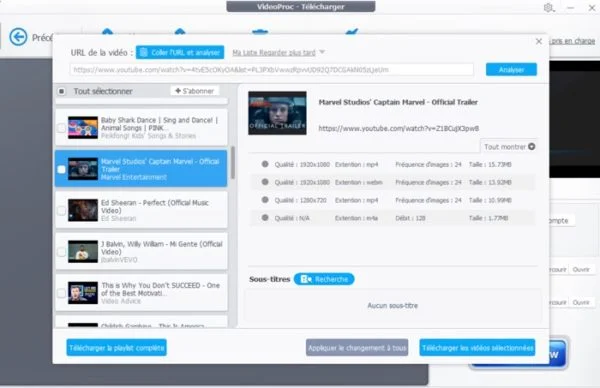Check the J Balvin Mi Gente checkbox

tap(61, 252)
